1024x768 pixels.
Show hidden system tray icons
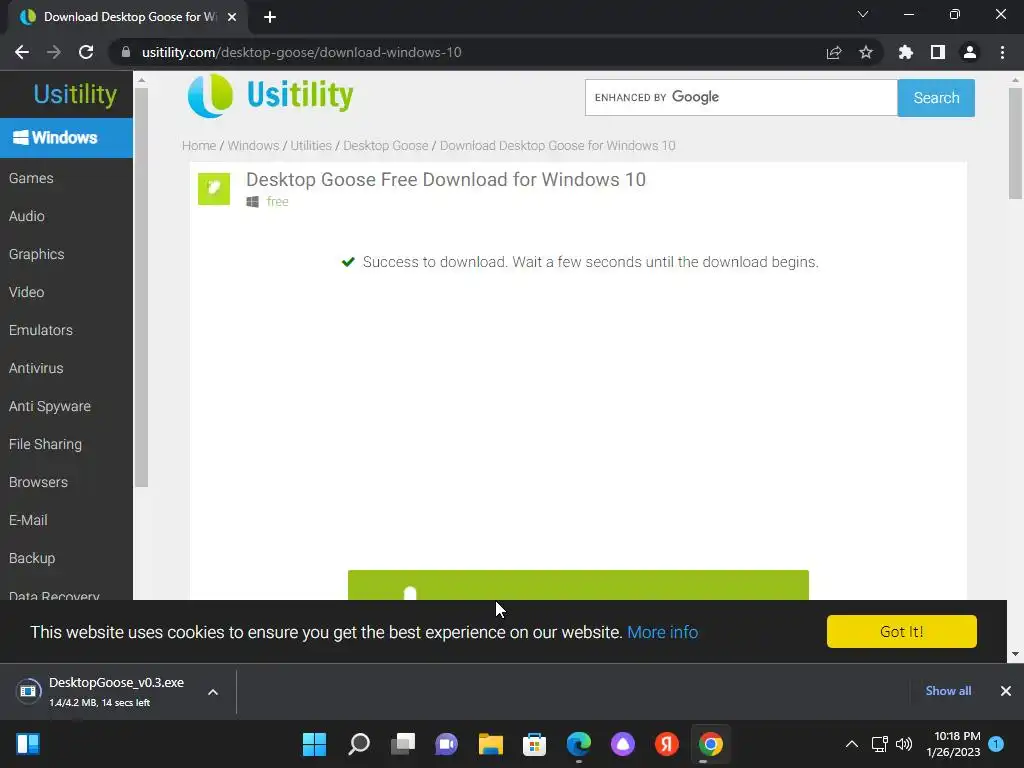(852, 744)
